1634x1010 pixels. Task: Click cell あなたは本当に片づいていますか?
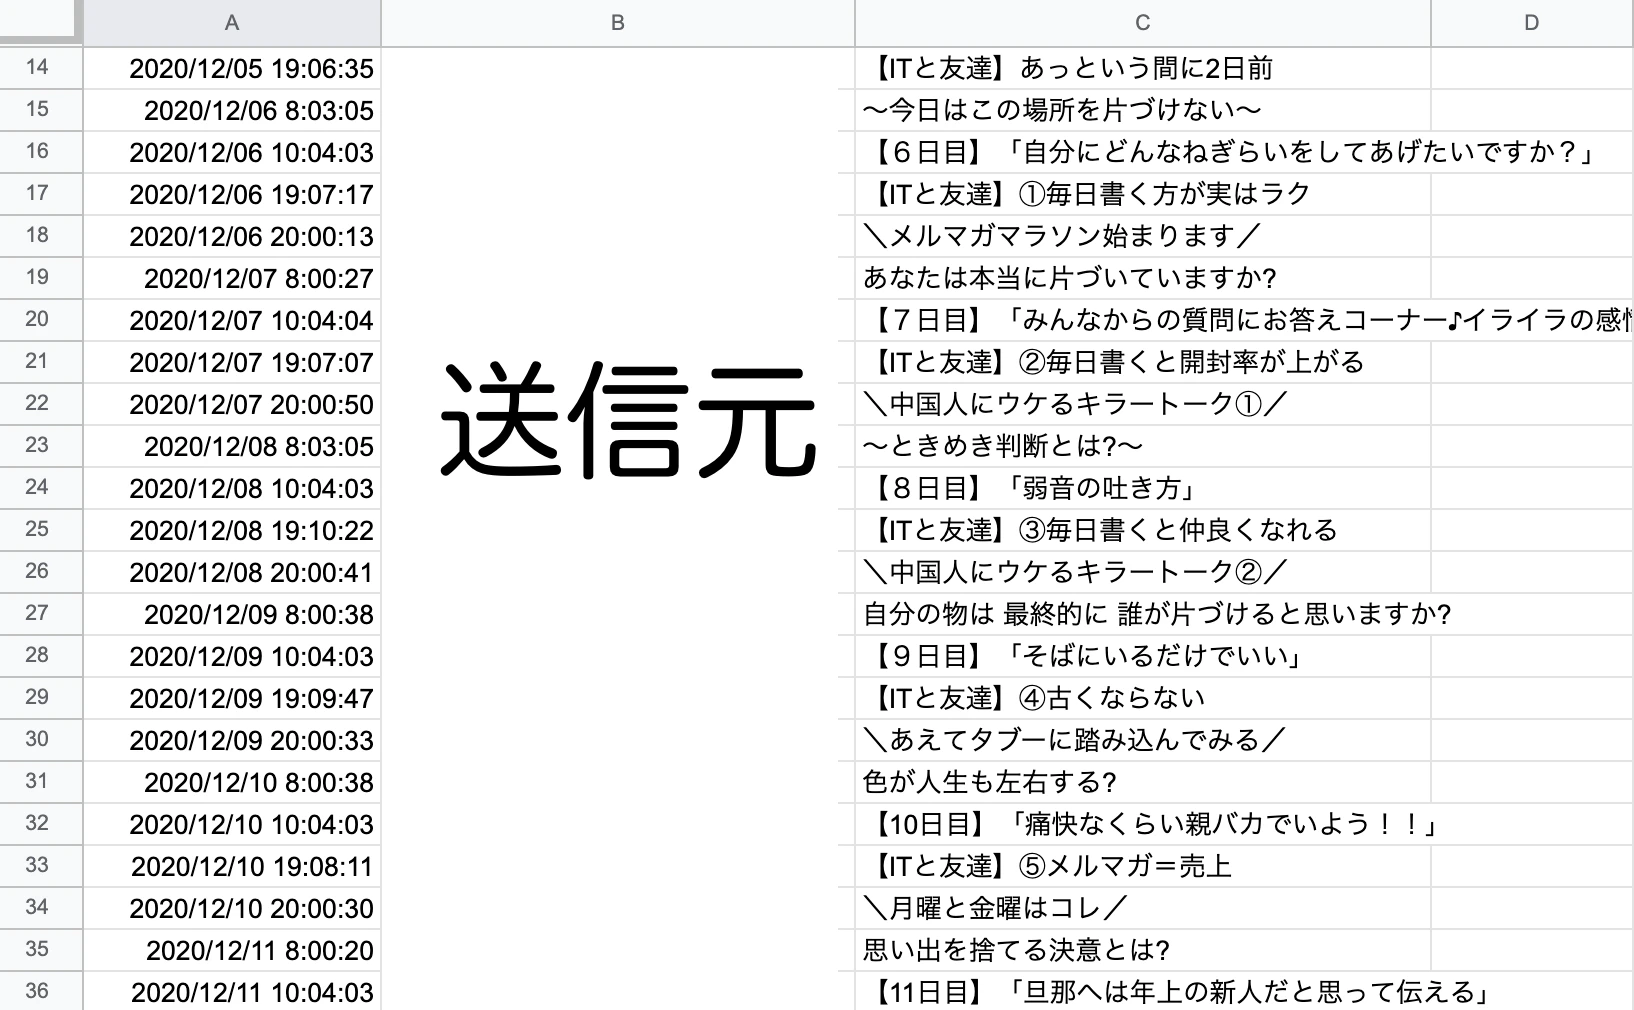pos(1143,278)
